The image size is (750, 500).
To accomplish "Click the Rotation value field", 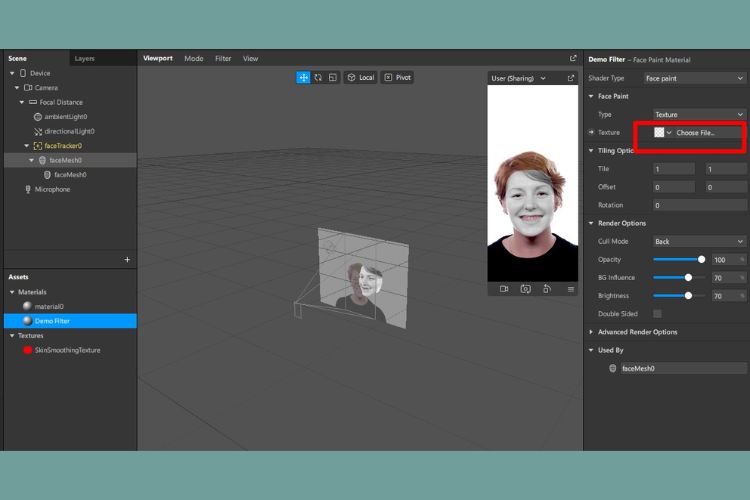I will pos(699,205).
